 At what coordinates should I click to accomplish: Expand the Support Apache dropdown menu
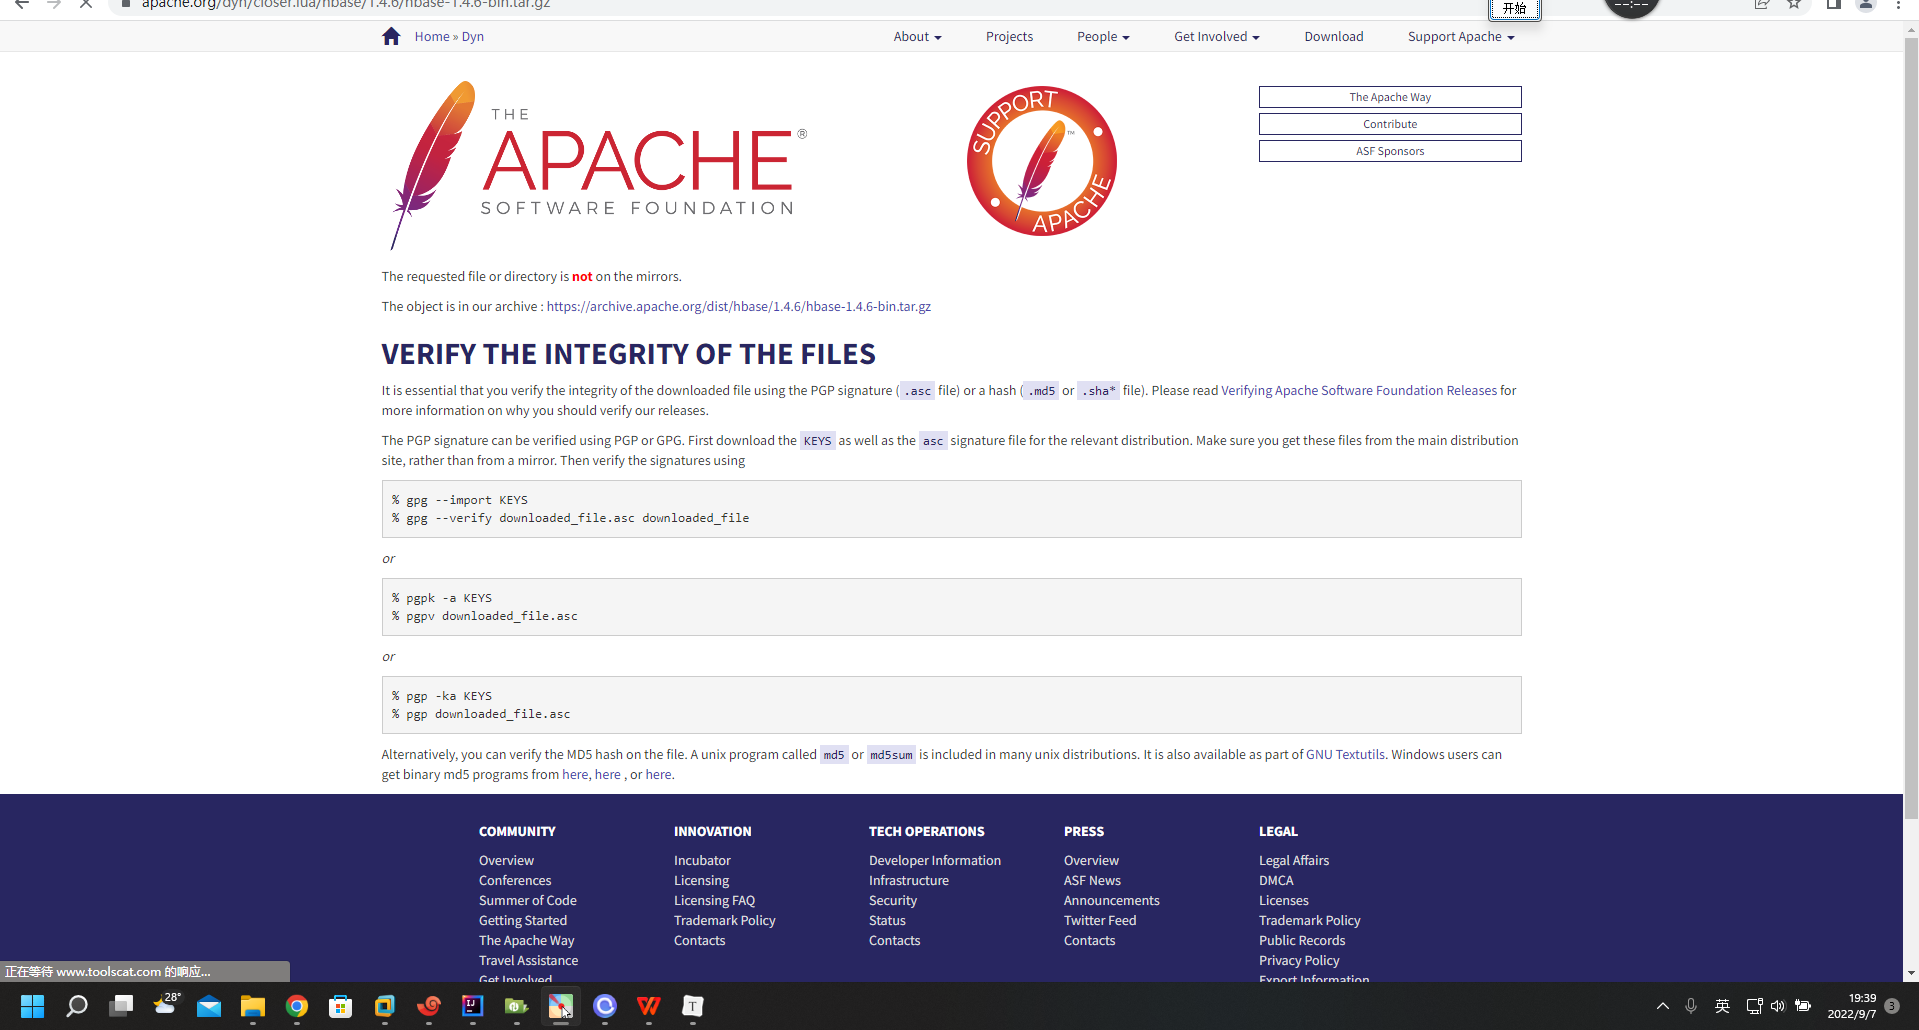coord(1461,37)
